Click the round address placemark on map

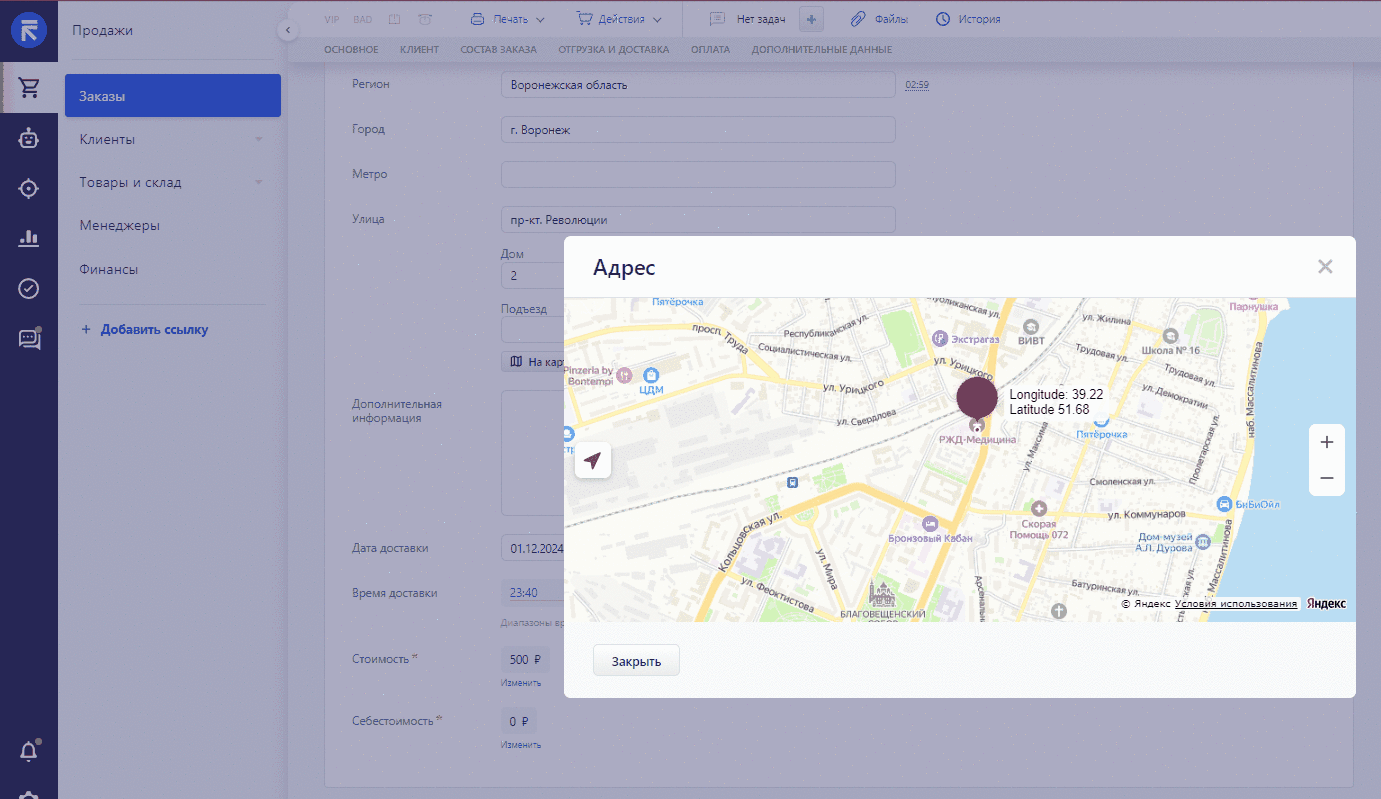tap(977, 398)
